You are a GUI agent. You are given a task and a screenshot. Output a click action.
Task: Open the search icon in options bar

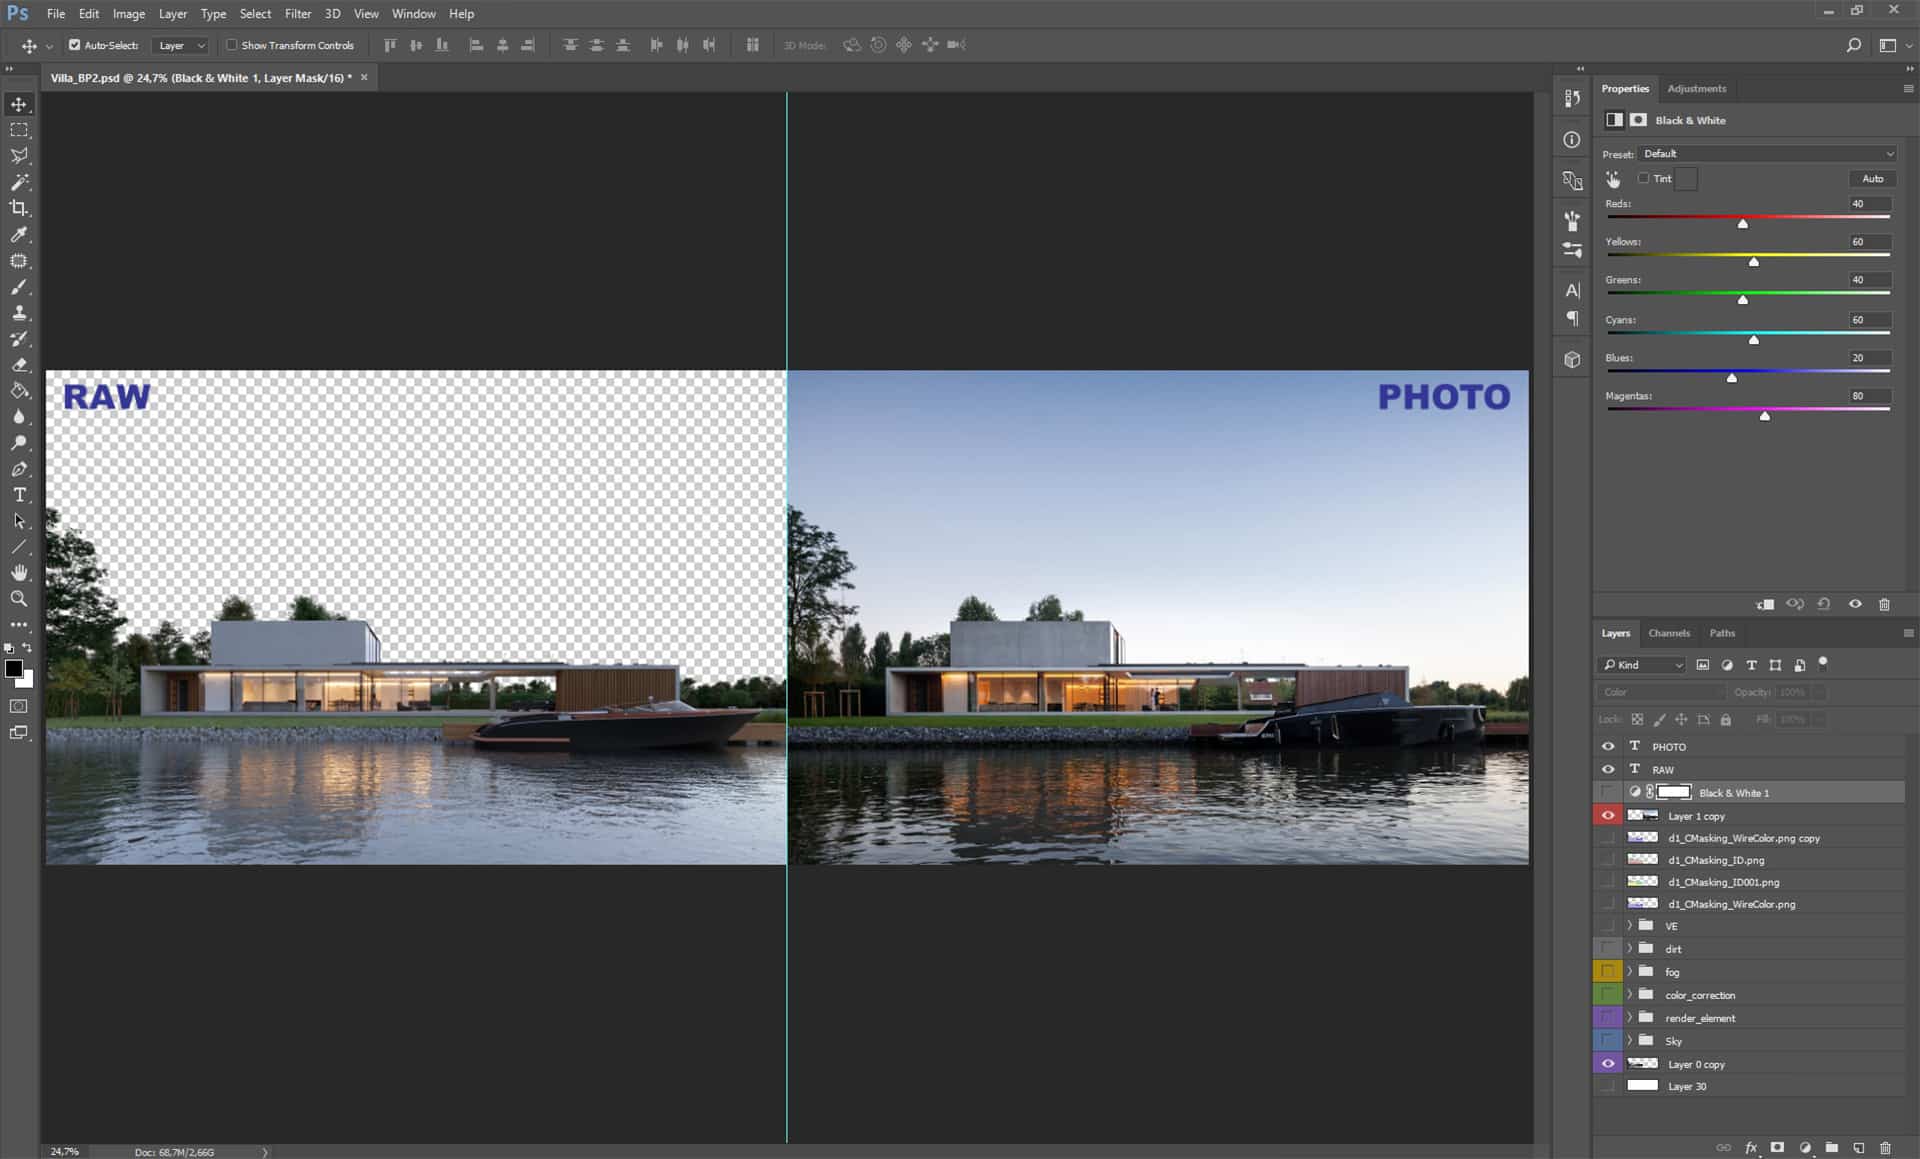point(1853,45)
